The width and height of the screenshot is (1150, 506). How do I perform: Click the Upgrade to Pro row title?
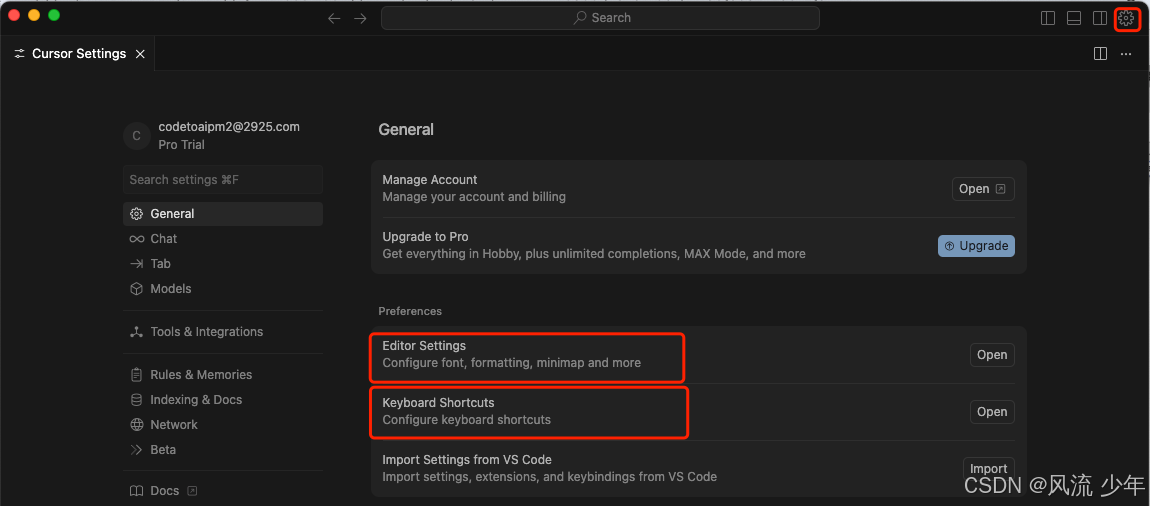click(425, 237)
